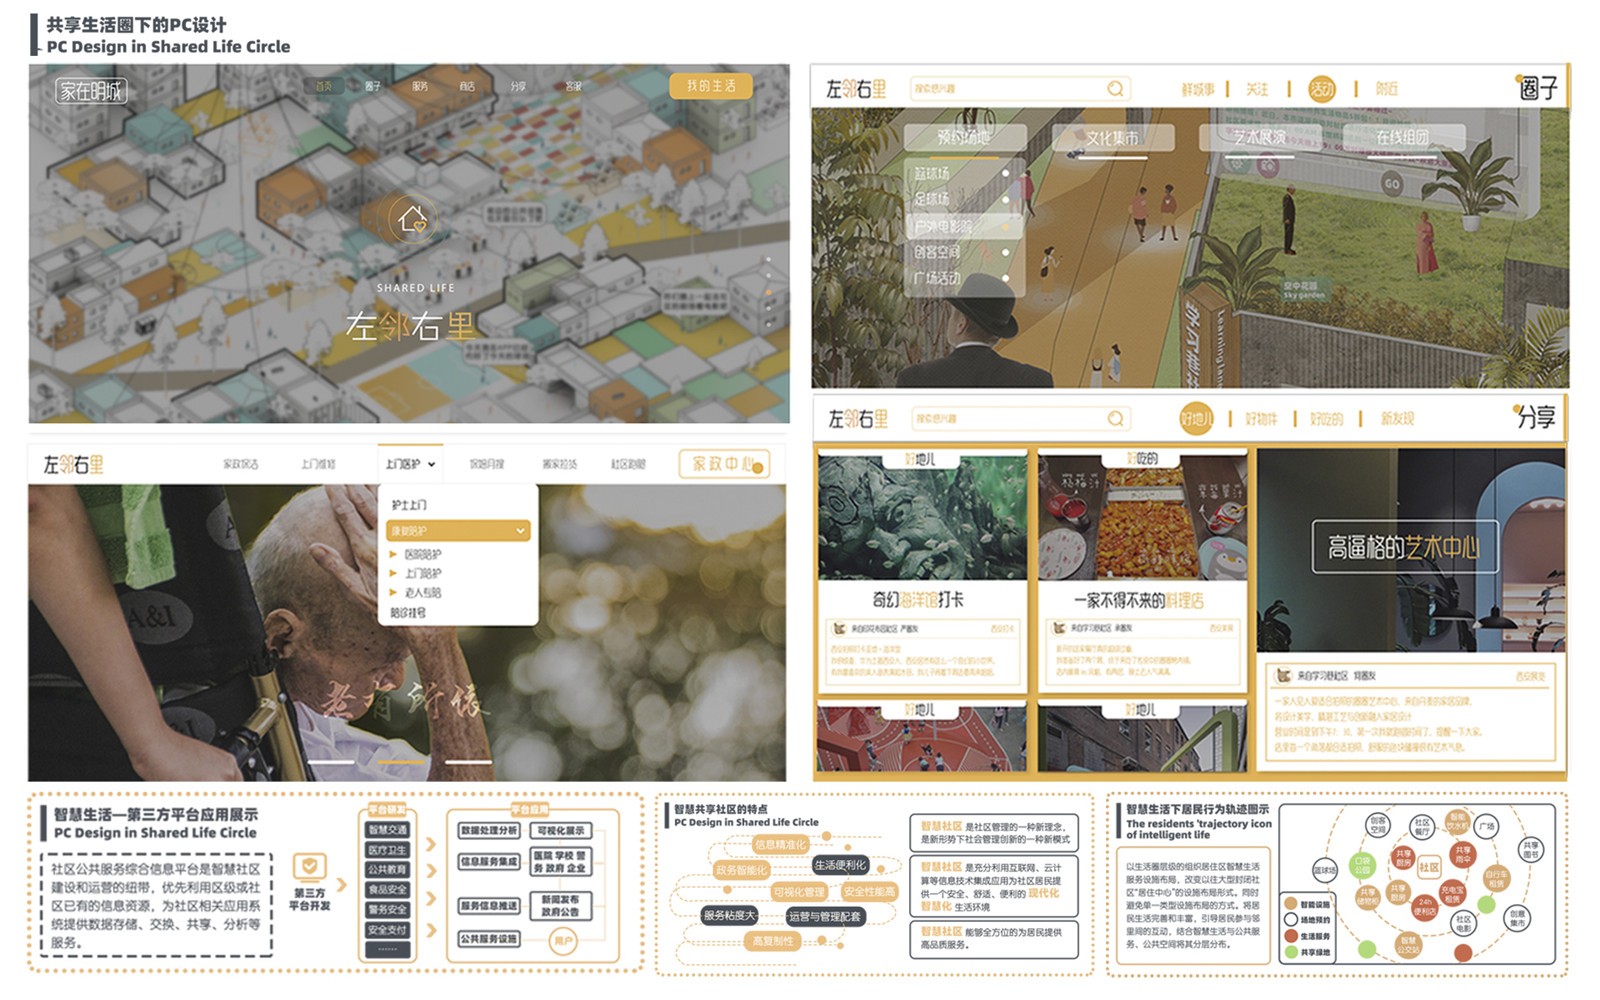Select the 广场活动 radio option

[1005, 278]
